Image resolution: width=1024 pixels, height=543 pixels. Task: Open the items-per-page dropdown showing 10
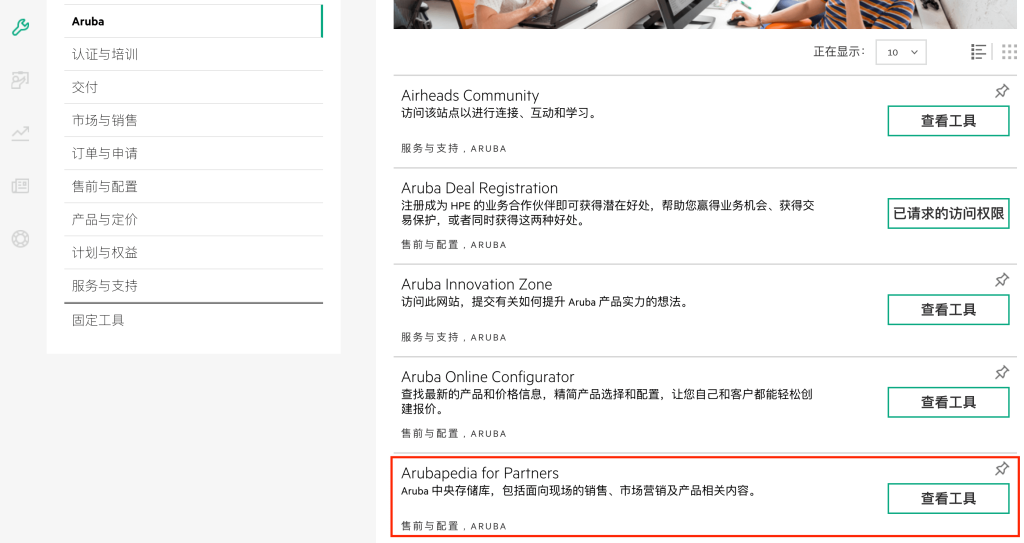901,52
